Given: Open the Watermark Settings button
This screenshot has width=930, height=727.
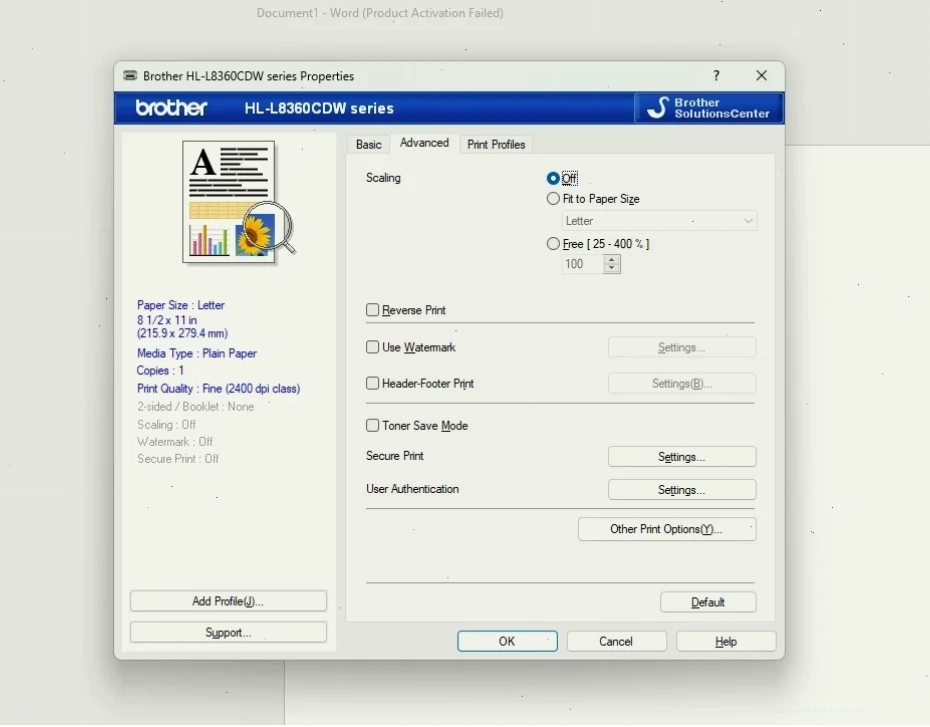Looking at the screenshot, I should [681, 347].
